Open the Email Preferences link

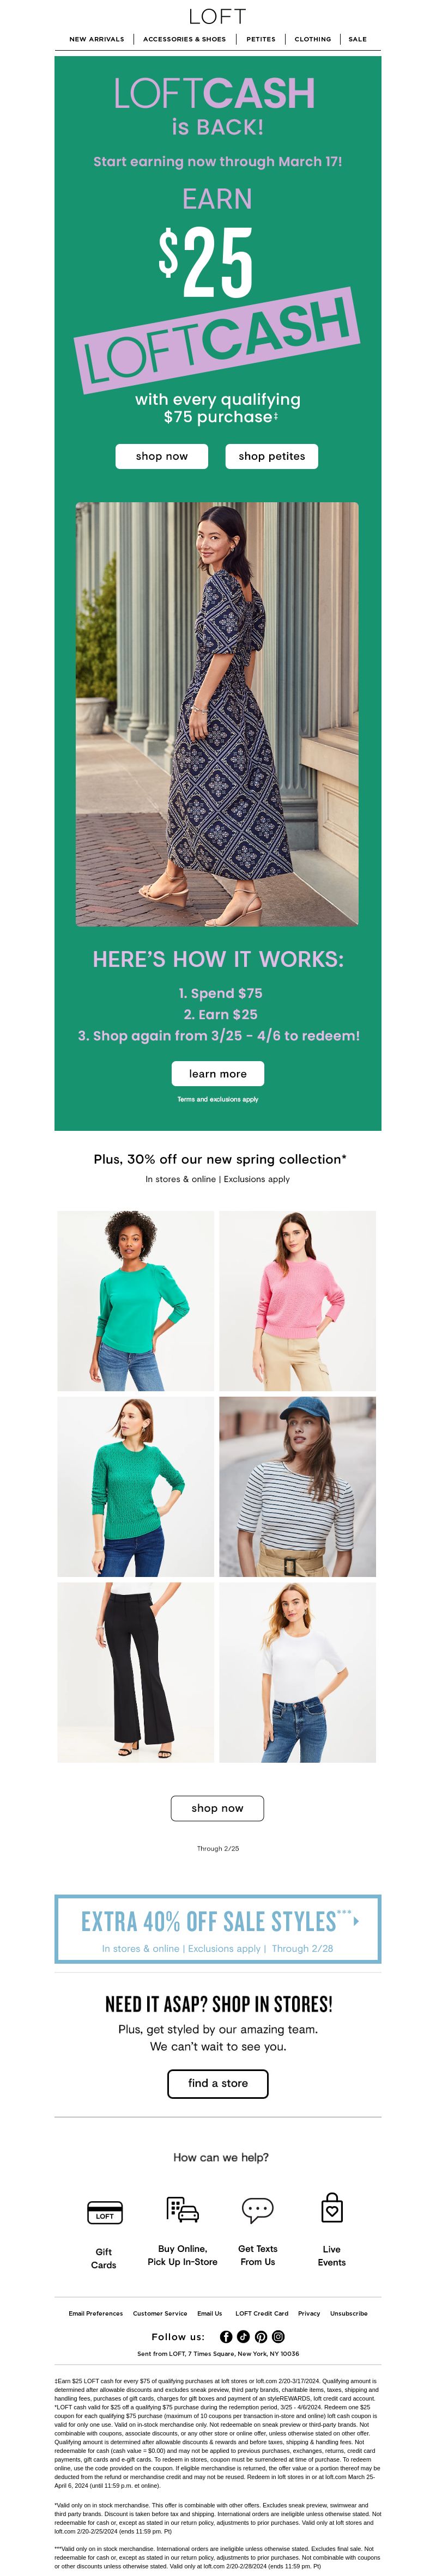pos(96,2313)
